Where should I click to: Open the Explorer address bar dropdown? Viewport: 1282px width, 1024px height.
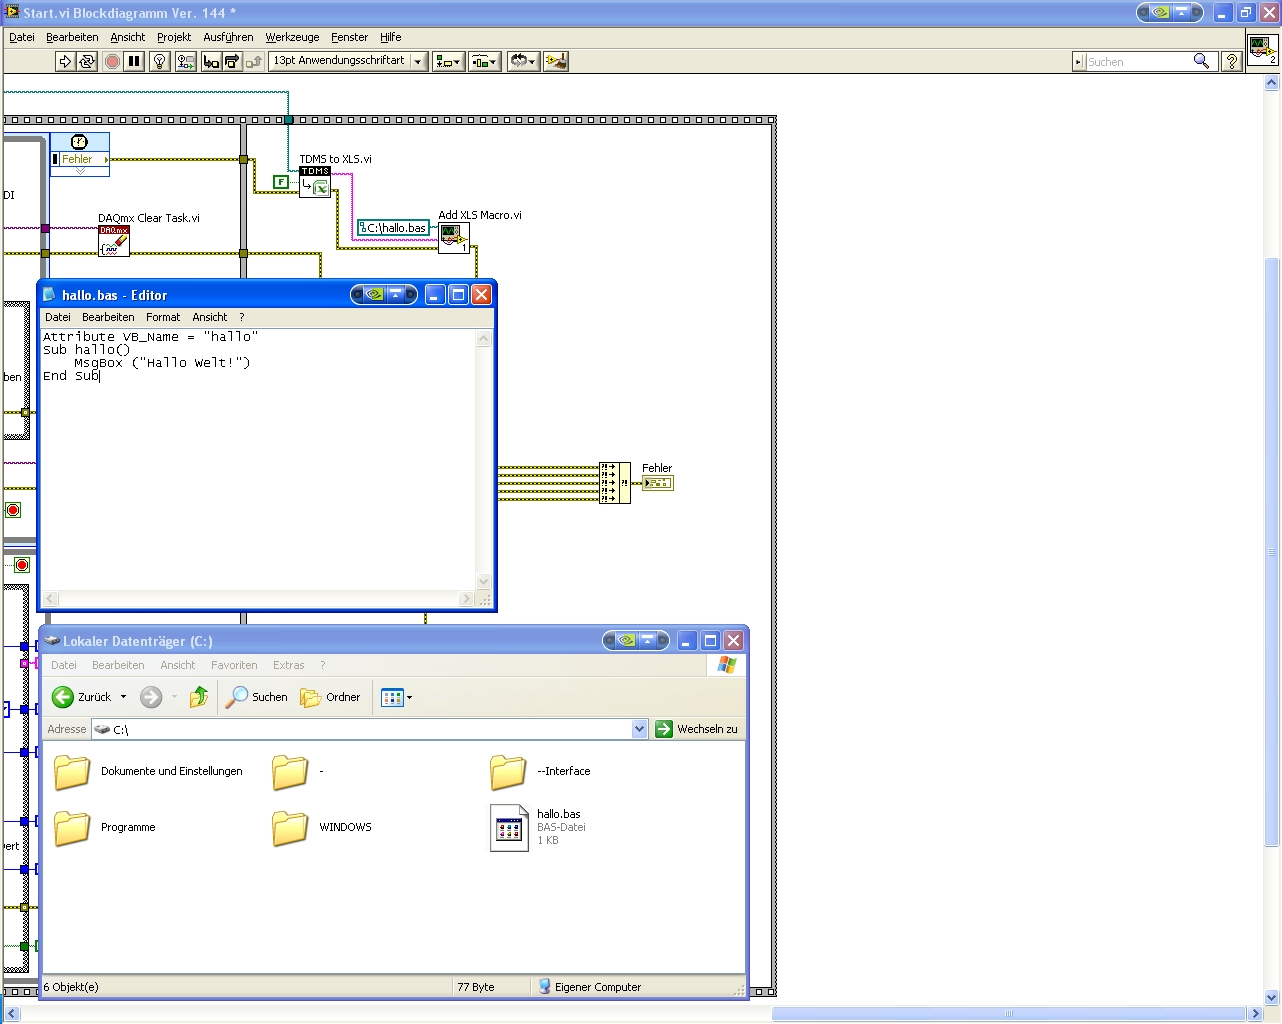coord(640,729)
